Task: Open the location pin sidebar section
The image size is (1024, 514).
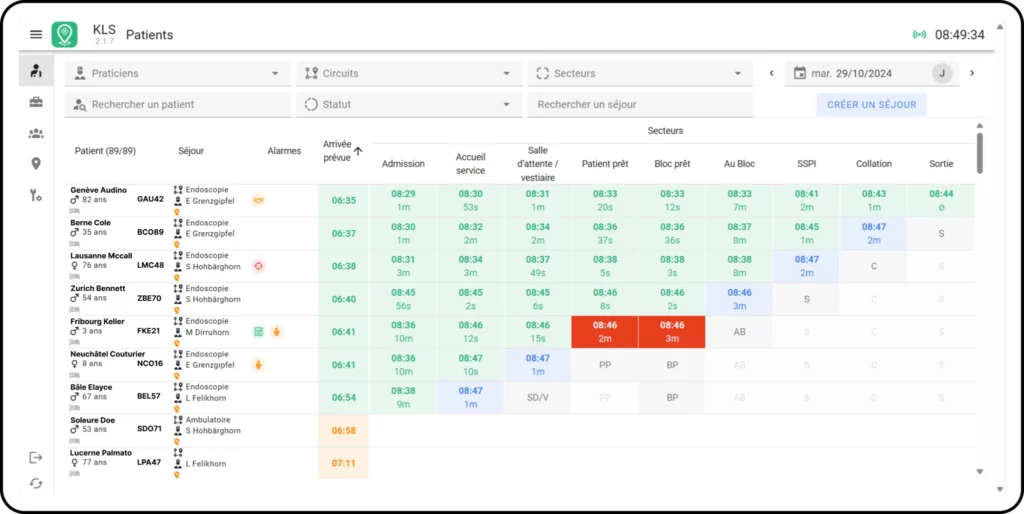Action: point(36,164)
